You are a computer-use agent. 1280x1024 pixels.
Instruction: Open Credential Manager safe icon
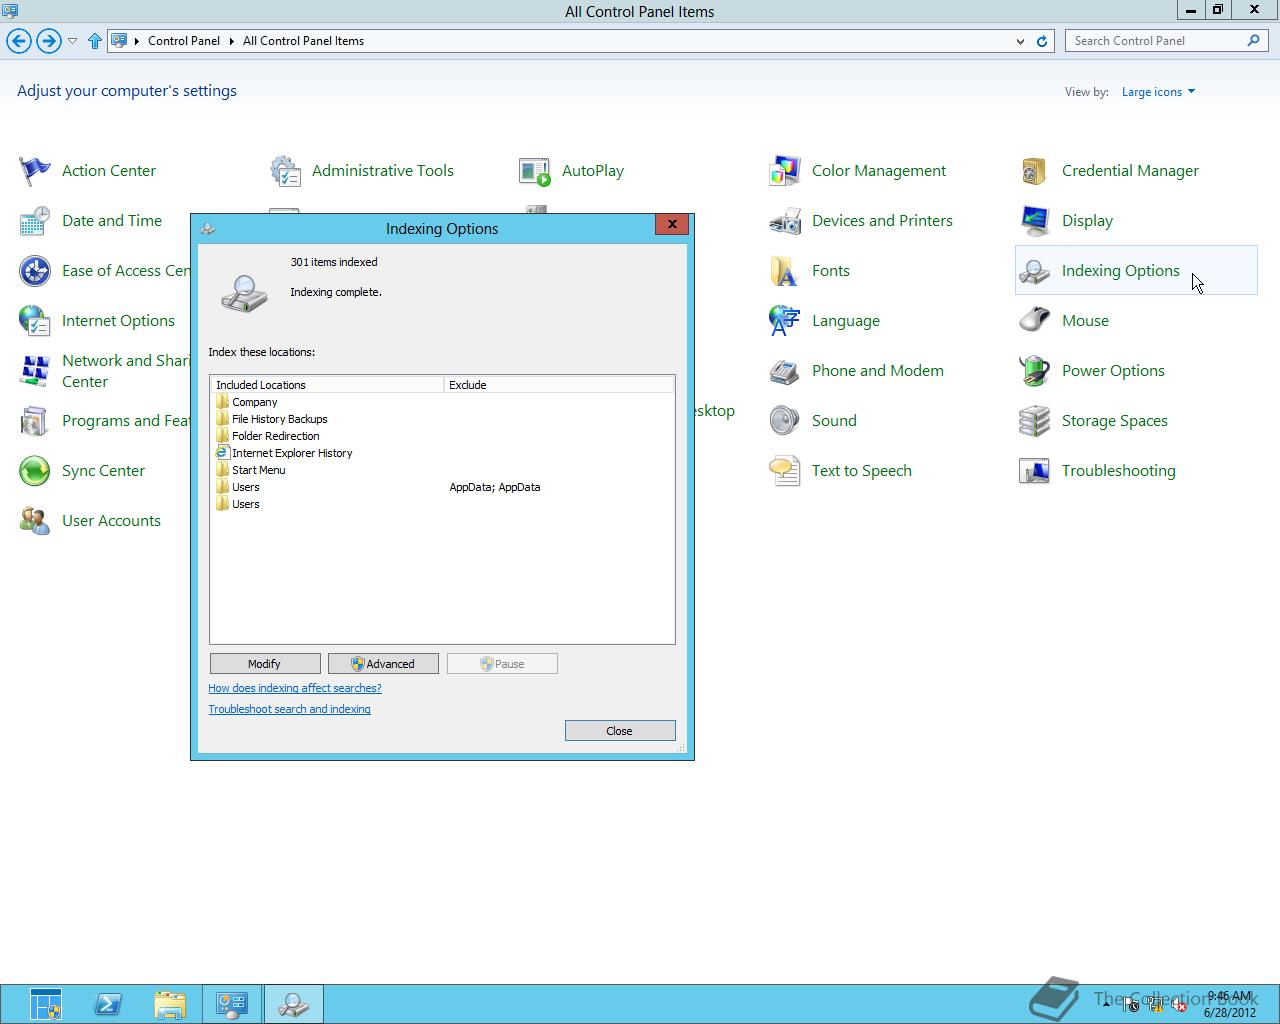pyautogui.click(x=1035, y=171)
